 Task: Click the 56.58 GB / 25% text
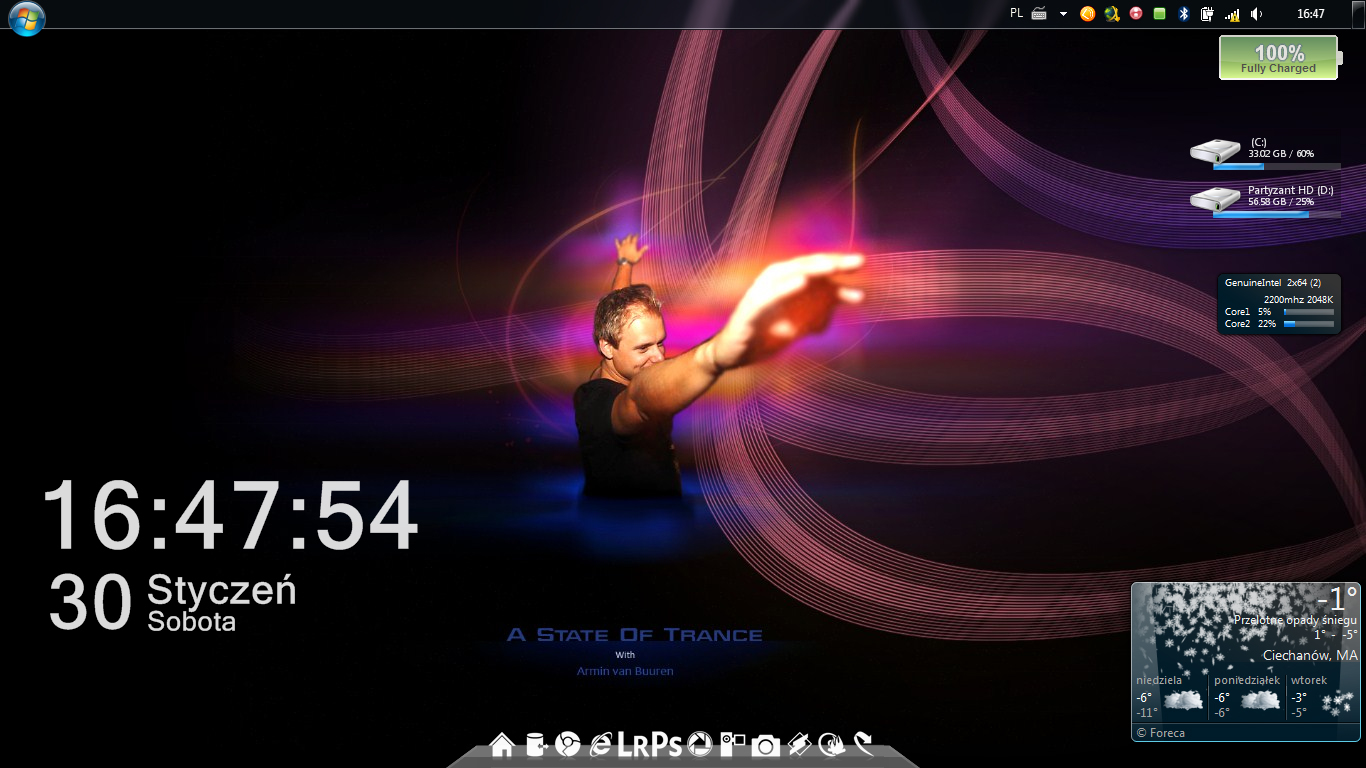click(1281, 201)
